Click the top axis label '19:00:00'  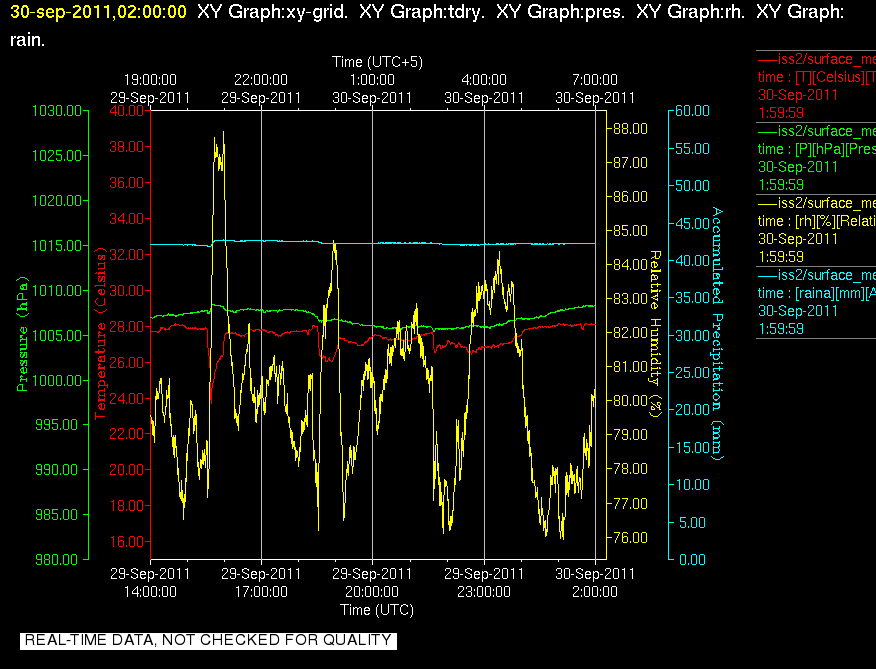pos(150,80)
